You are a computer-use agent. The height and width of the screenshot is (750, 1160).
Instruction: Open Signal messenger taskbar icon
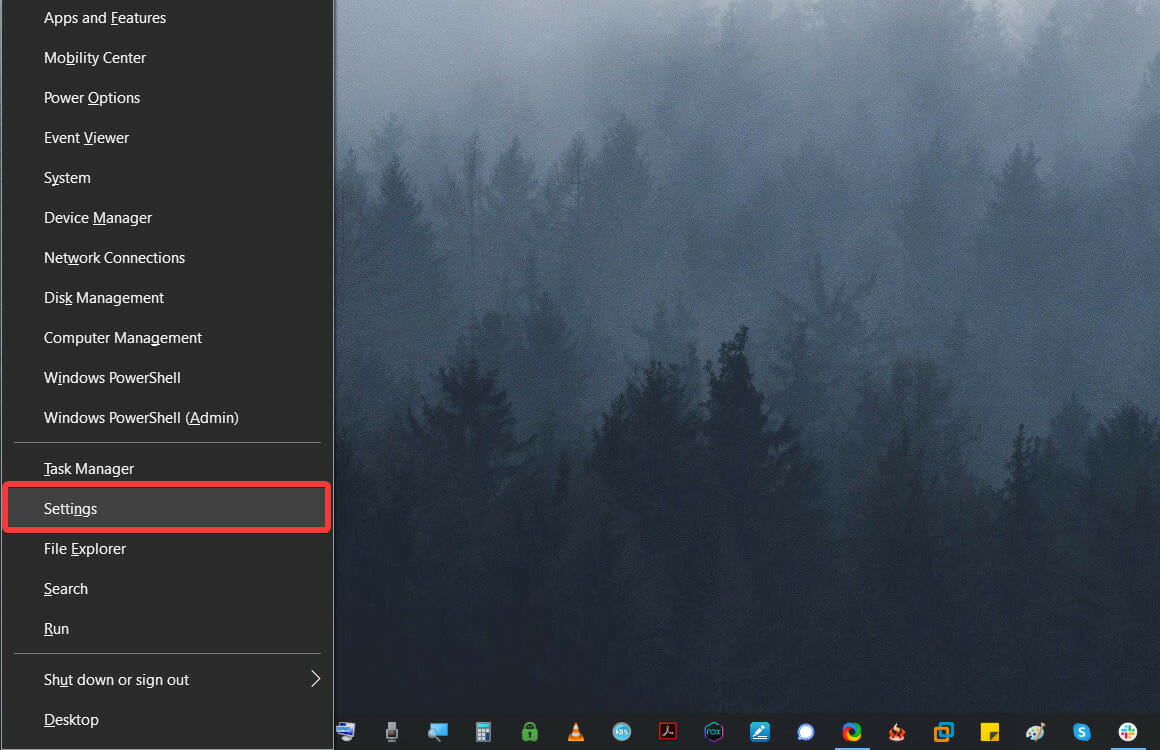pos(806,732)
